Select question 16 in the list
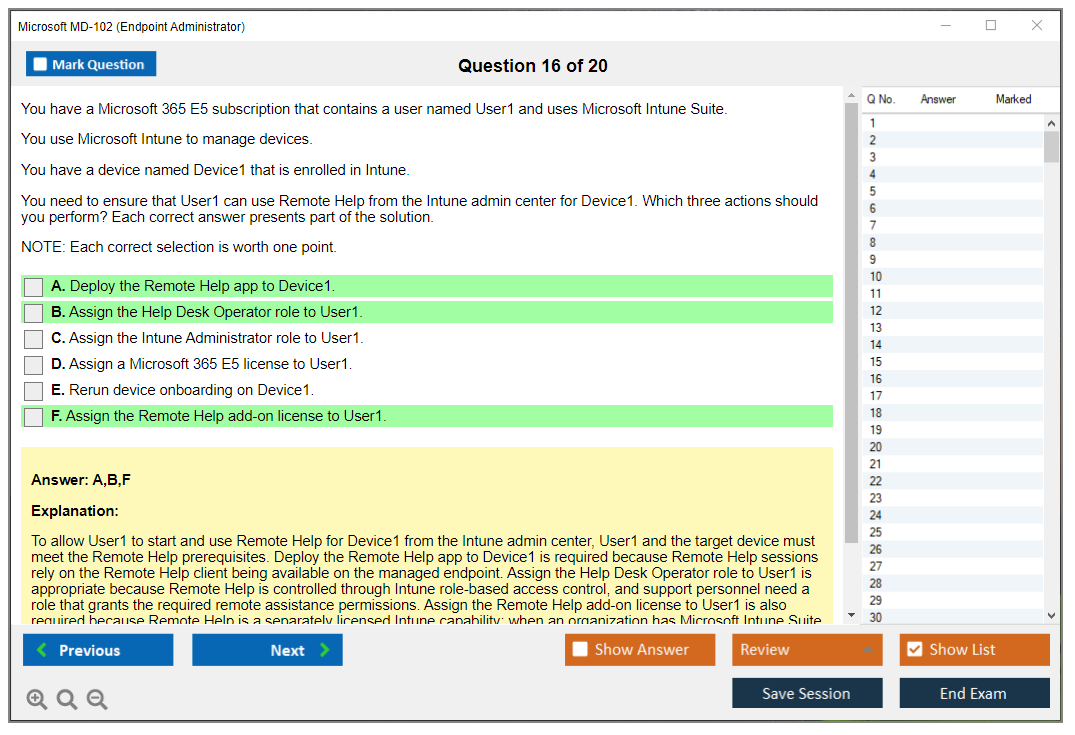The width and height of the screenshot is (1075, 735). point(953,379)
